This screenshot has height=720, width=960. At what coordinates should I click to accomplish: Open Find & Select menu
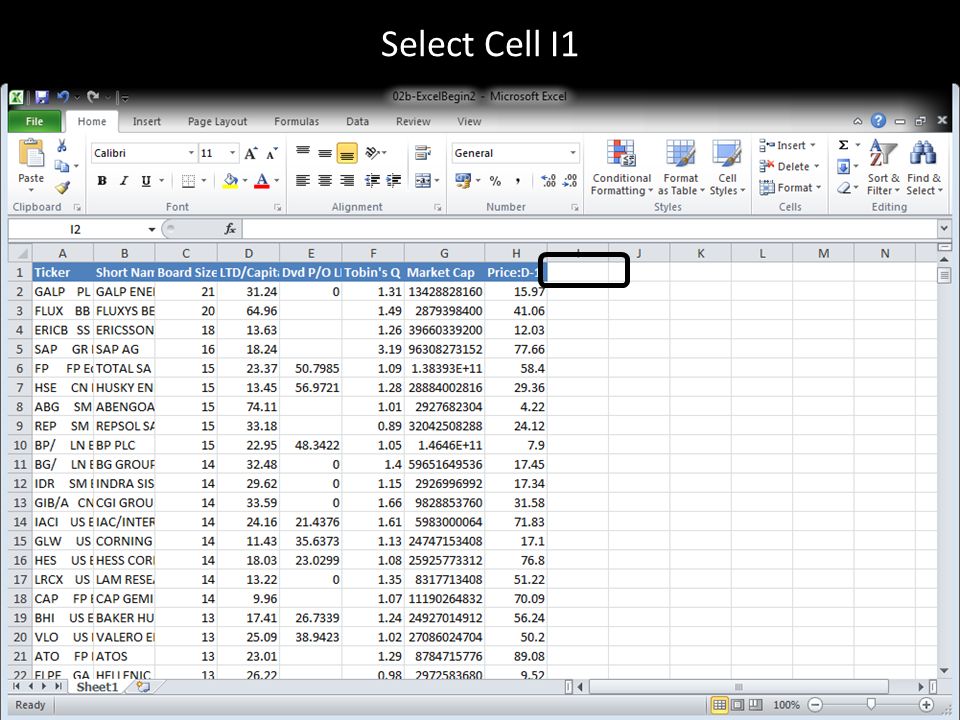(924, 168)
